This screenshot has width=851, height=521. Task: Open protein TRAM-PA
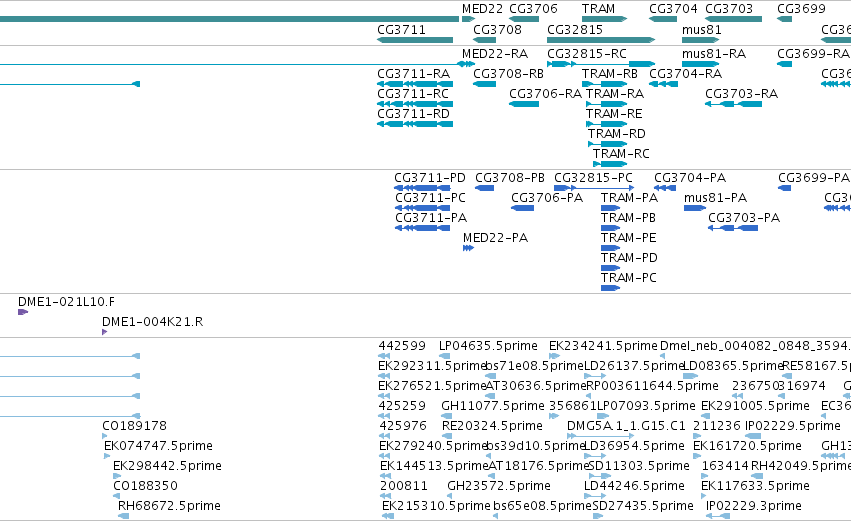click(x=629, y=198)
